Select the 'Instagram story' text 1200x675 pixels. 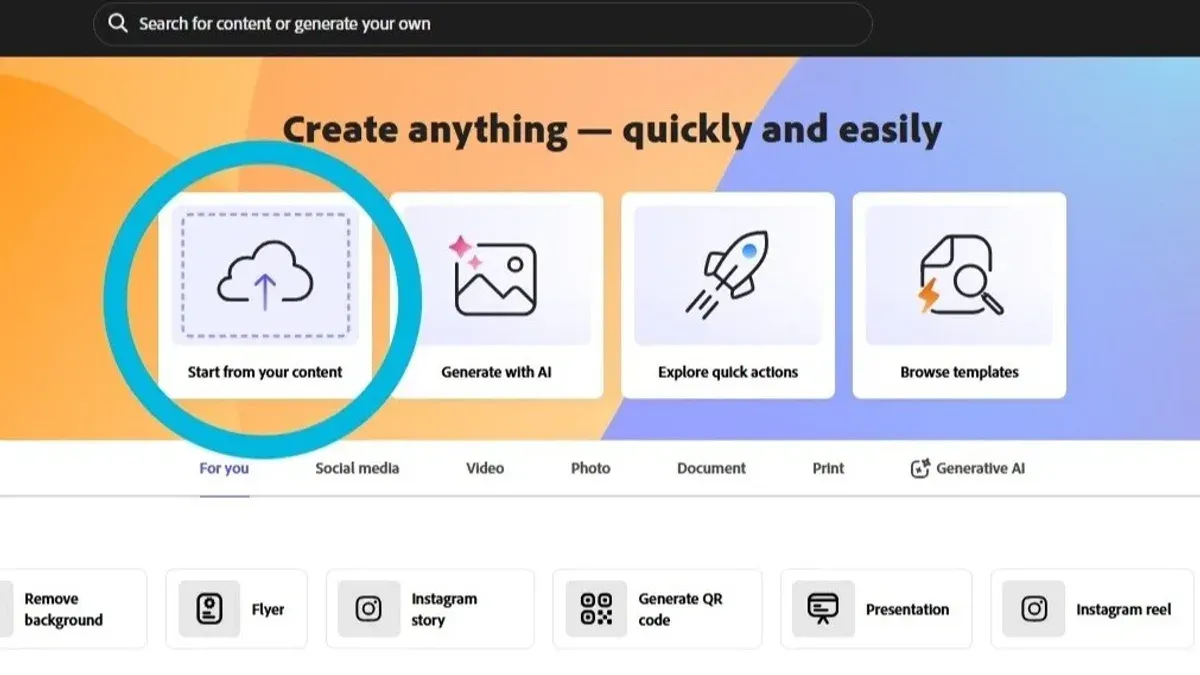(x=444, y=609)
